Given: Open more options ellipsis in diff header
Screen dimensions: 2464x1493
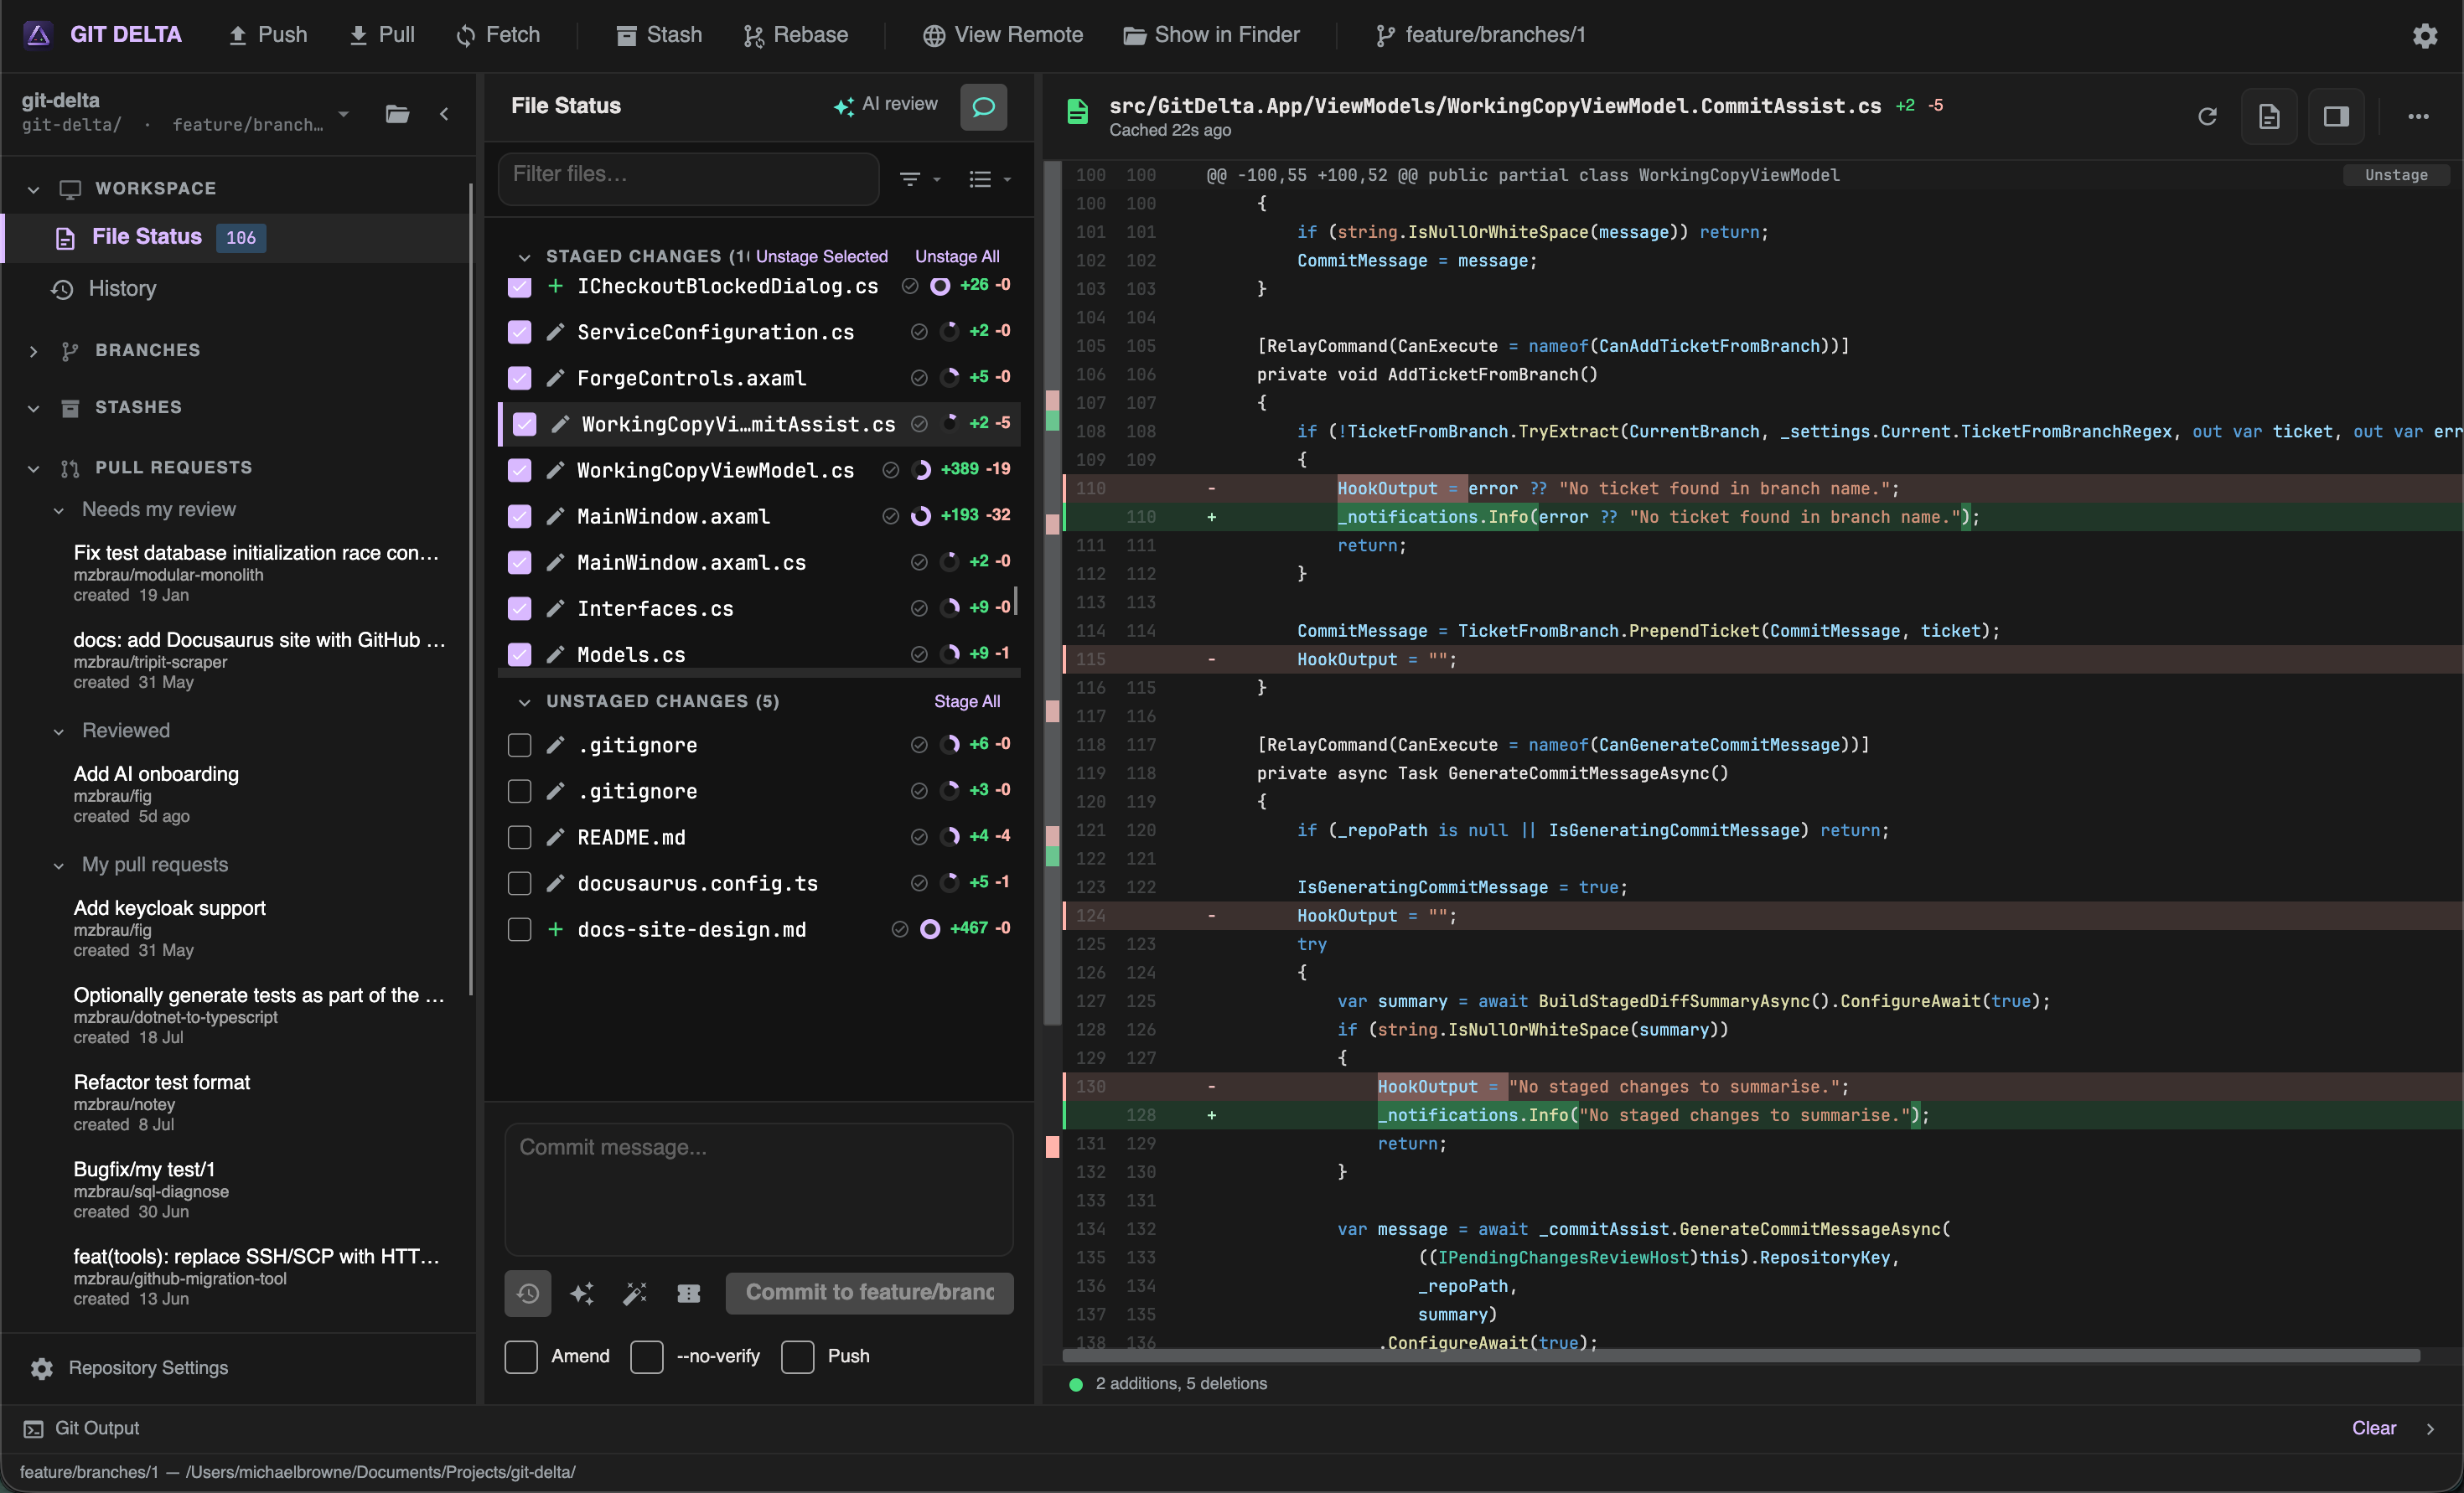Looking at the screenshot, I should tap(2418, 116).
